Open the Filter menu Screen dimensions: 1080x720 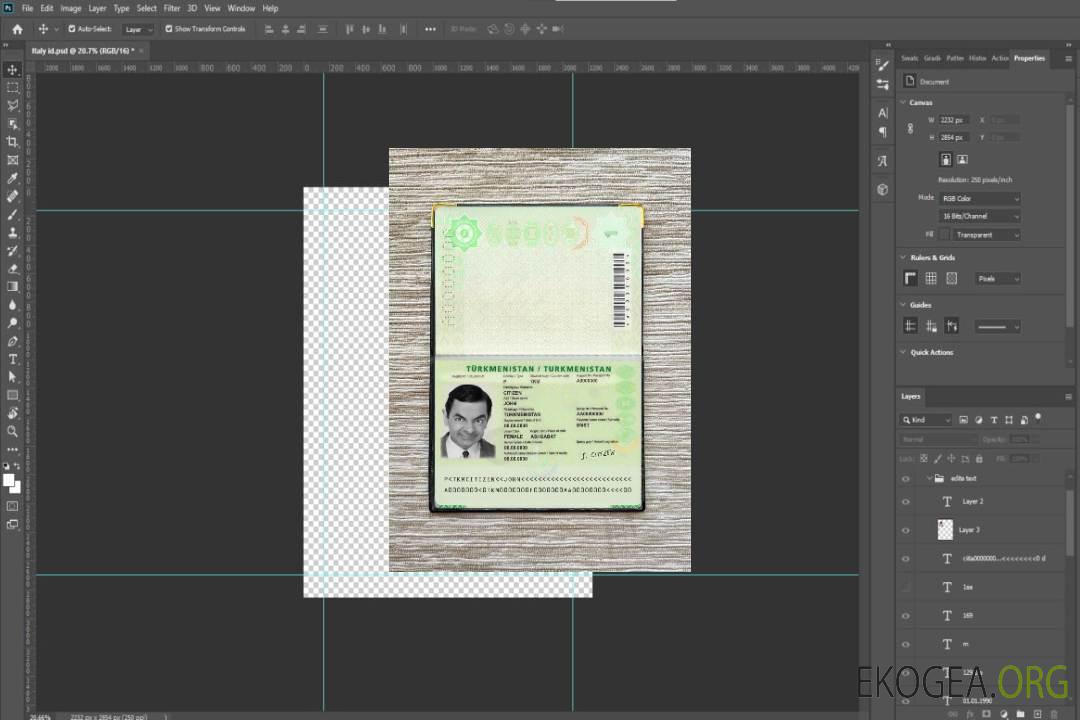(x=172, y=8)
